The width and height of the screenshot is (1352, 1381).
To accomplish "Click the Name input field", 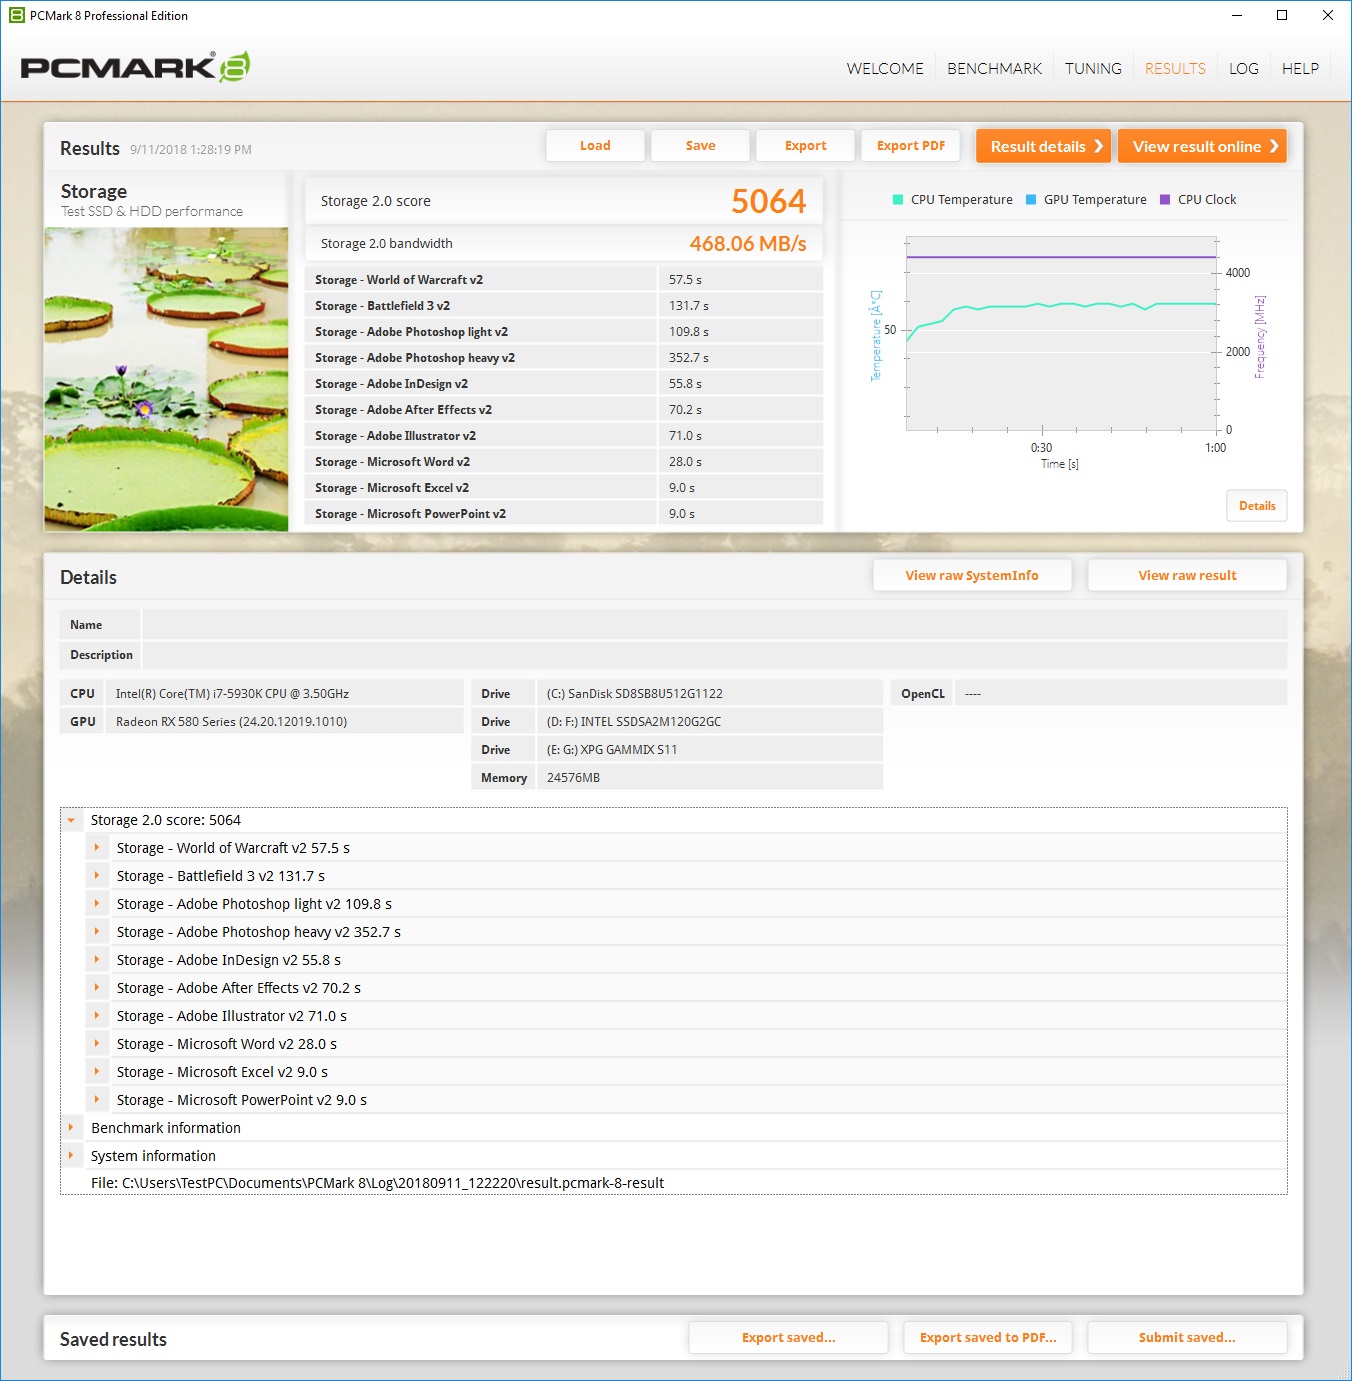I will 715,625.
